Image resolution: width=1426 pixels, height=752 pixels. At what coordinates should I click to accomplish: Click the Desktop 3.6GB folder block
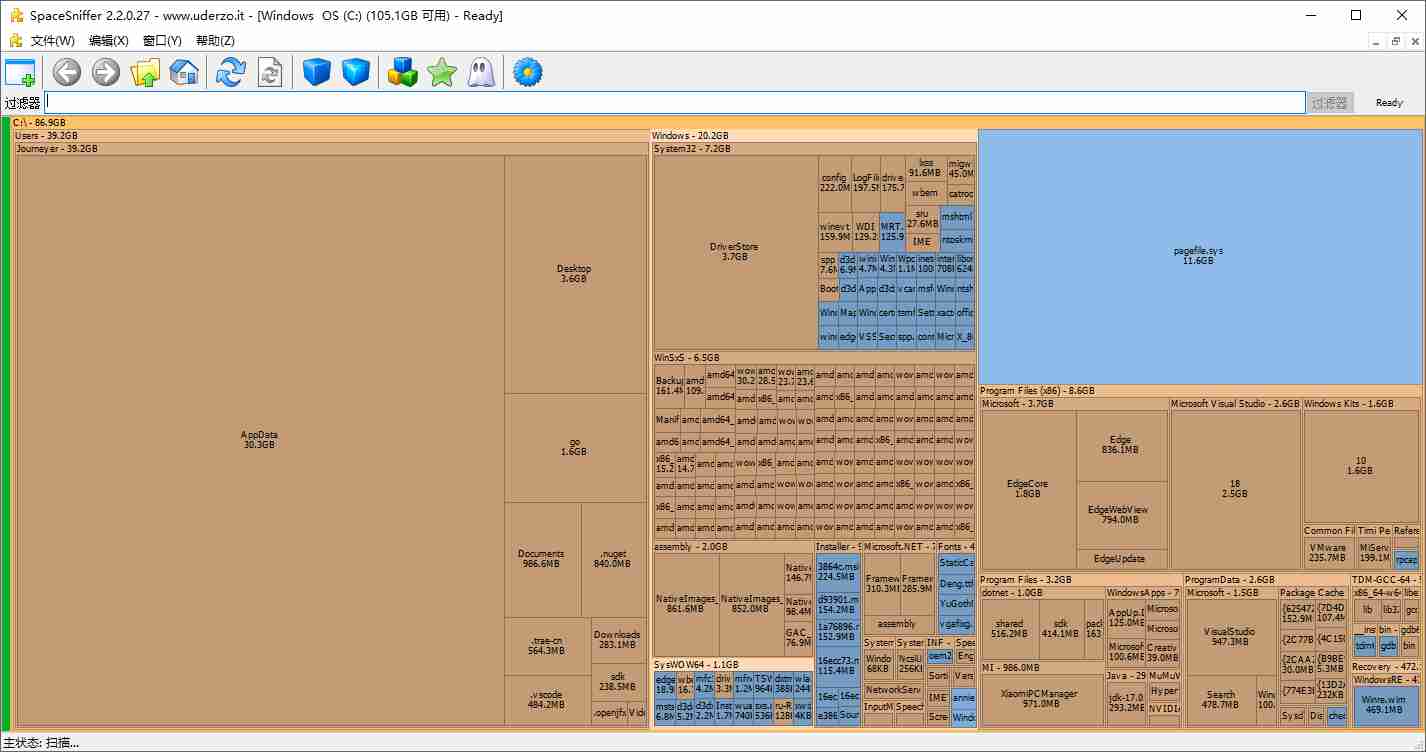click(574, 274)
